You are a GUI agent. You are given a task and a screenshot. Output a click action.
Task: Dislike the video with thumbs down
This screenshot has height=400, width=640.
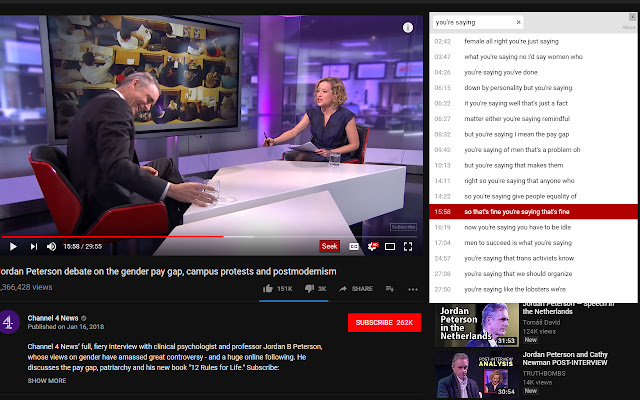[309, 288]
